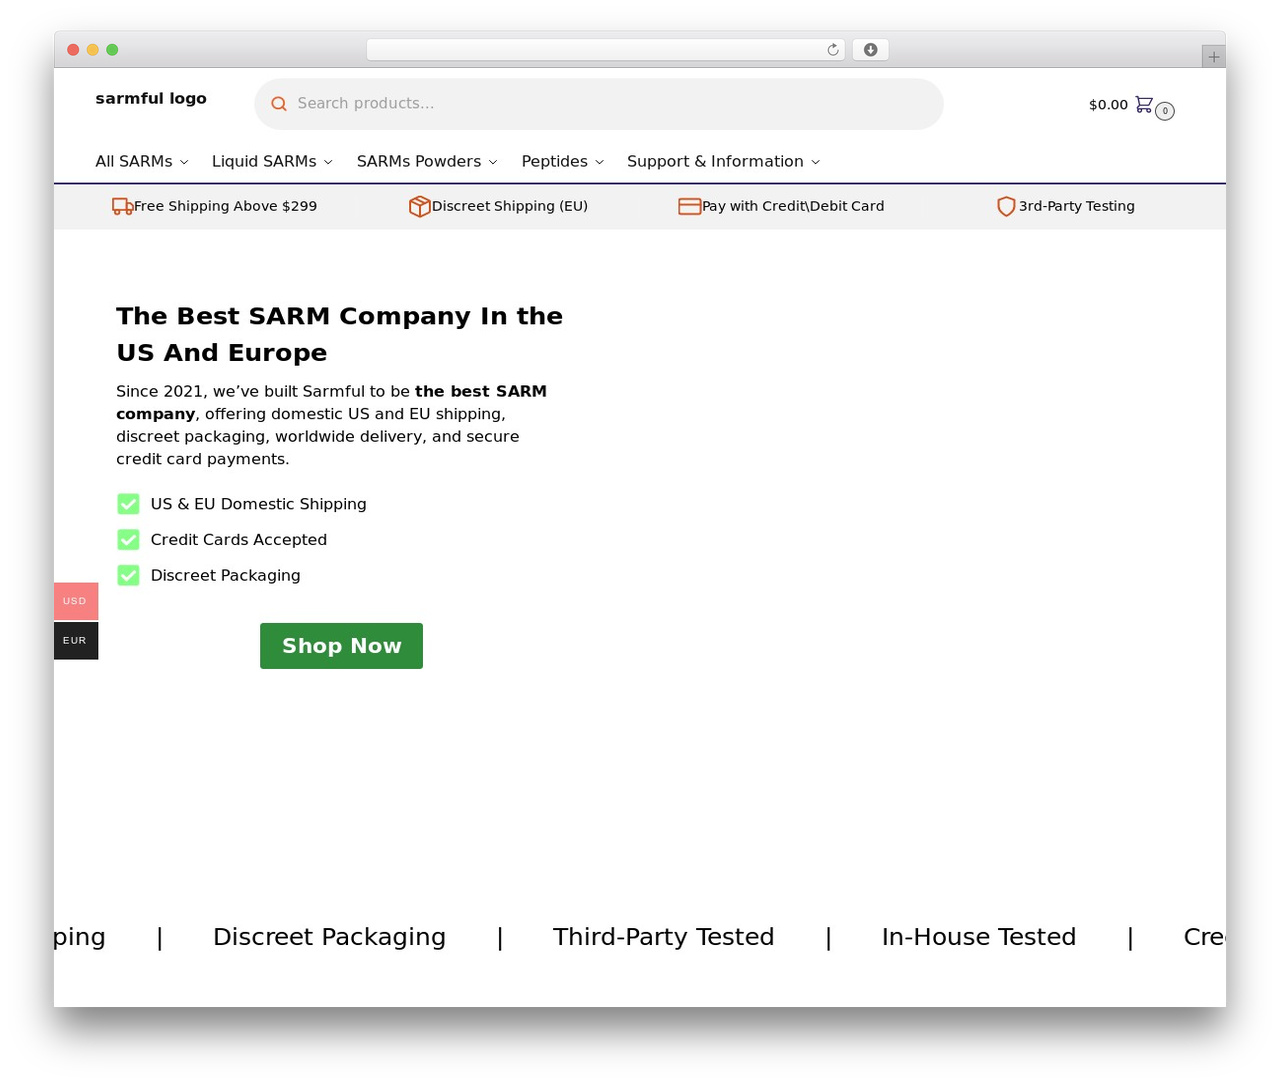Screen dimensions: 1280x1084
Task: Open the SARMs Powders menu item
Action: pos(427,162)
